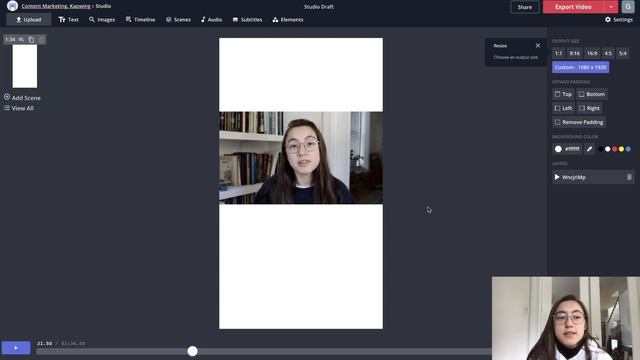Close the Resize tooltip
This screenshot has width=640, height=360.
click(538, 45)
